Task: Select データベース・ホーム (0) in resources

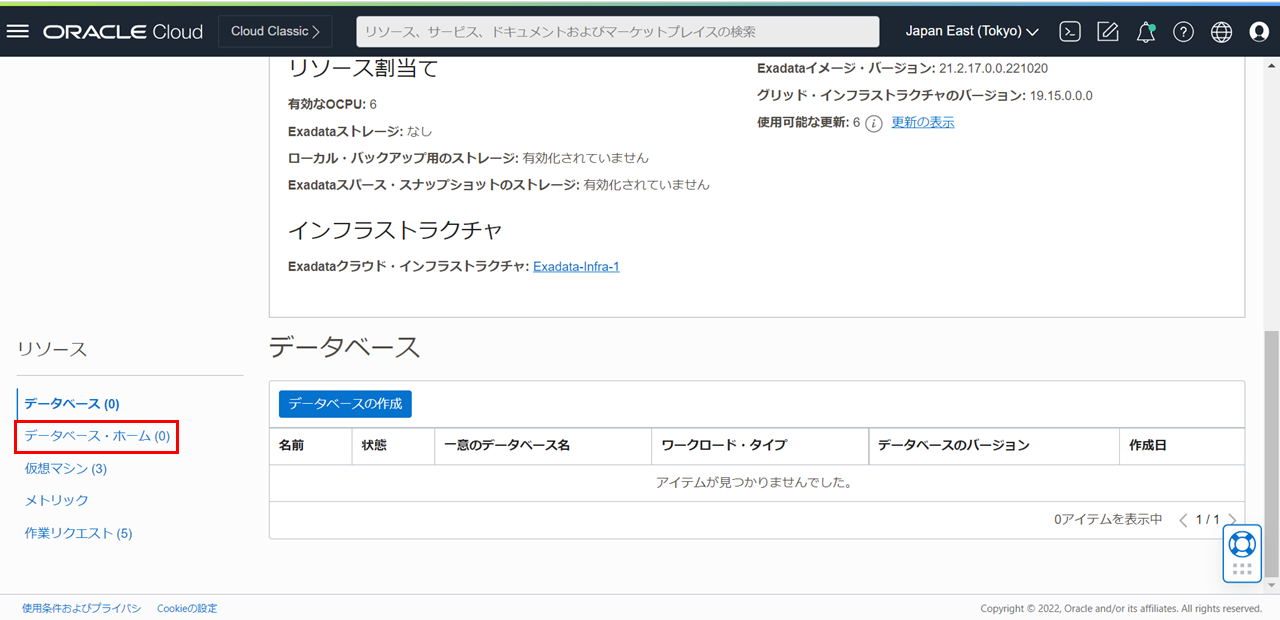Action: 97,436
